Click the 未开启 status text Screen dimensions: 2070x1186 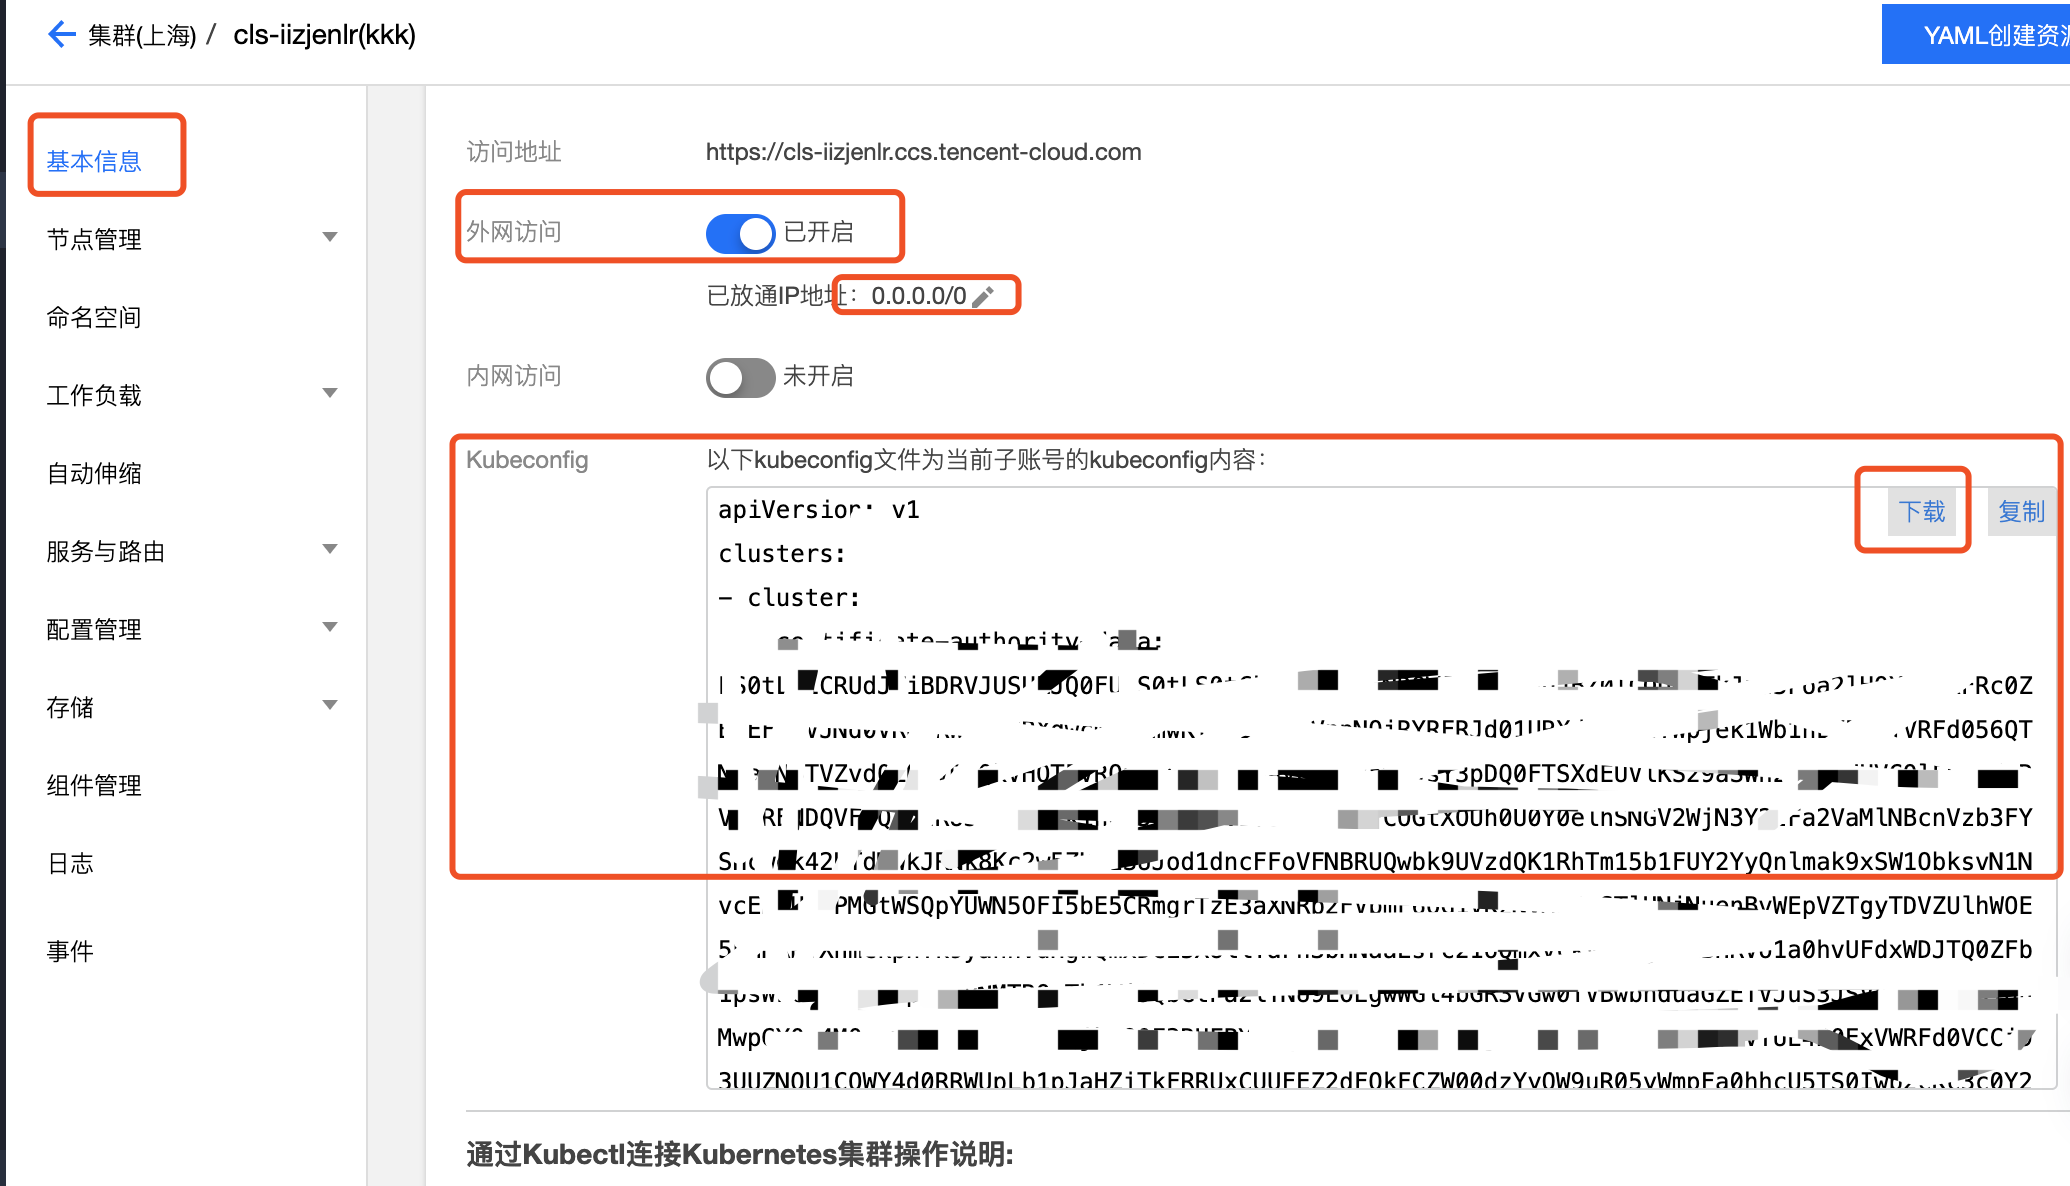coord(818,376)
